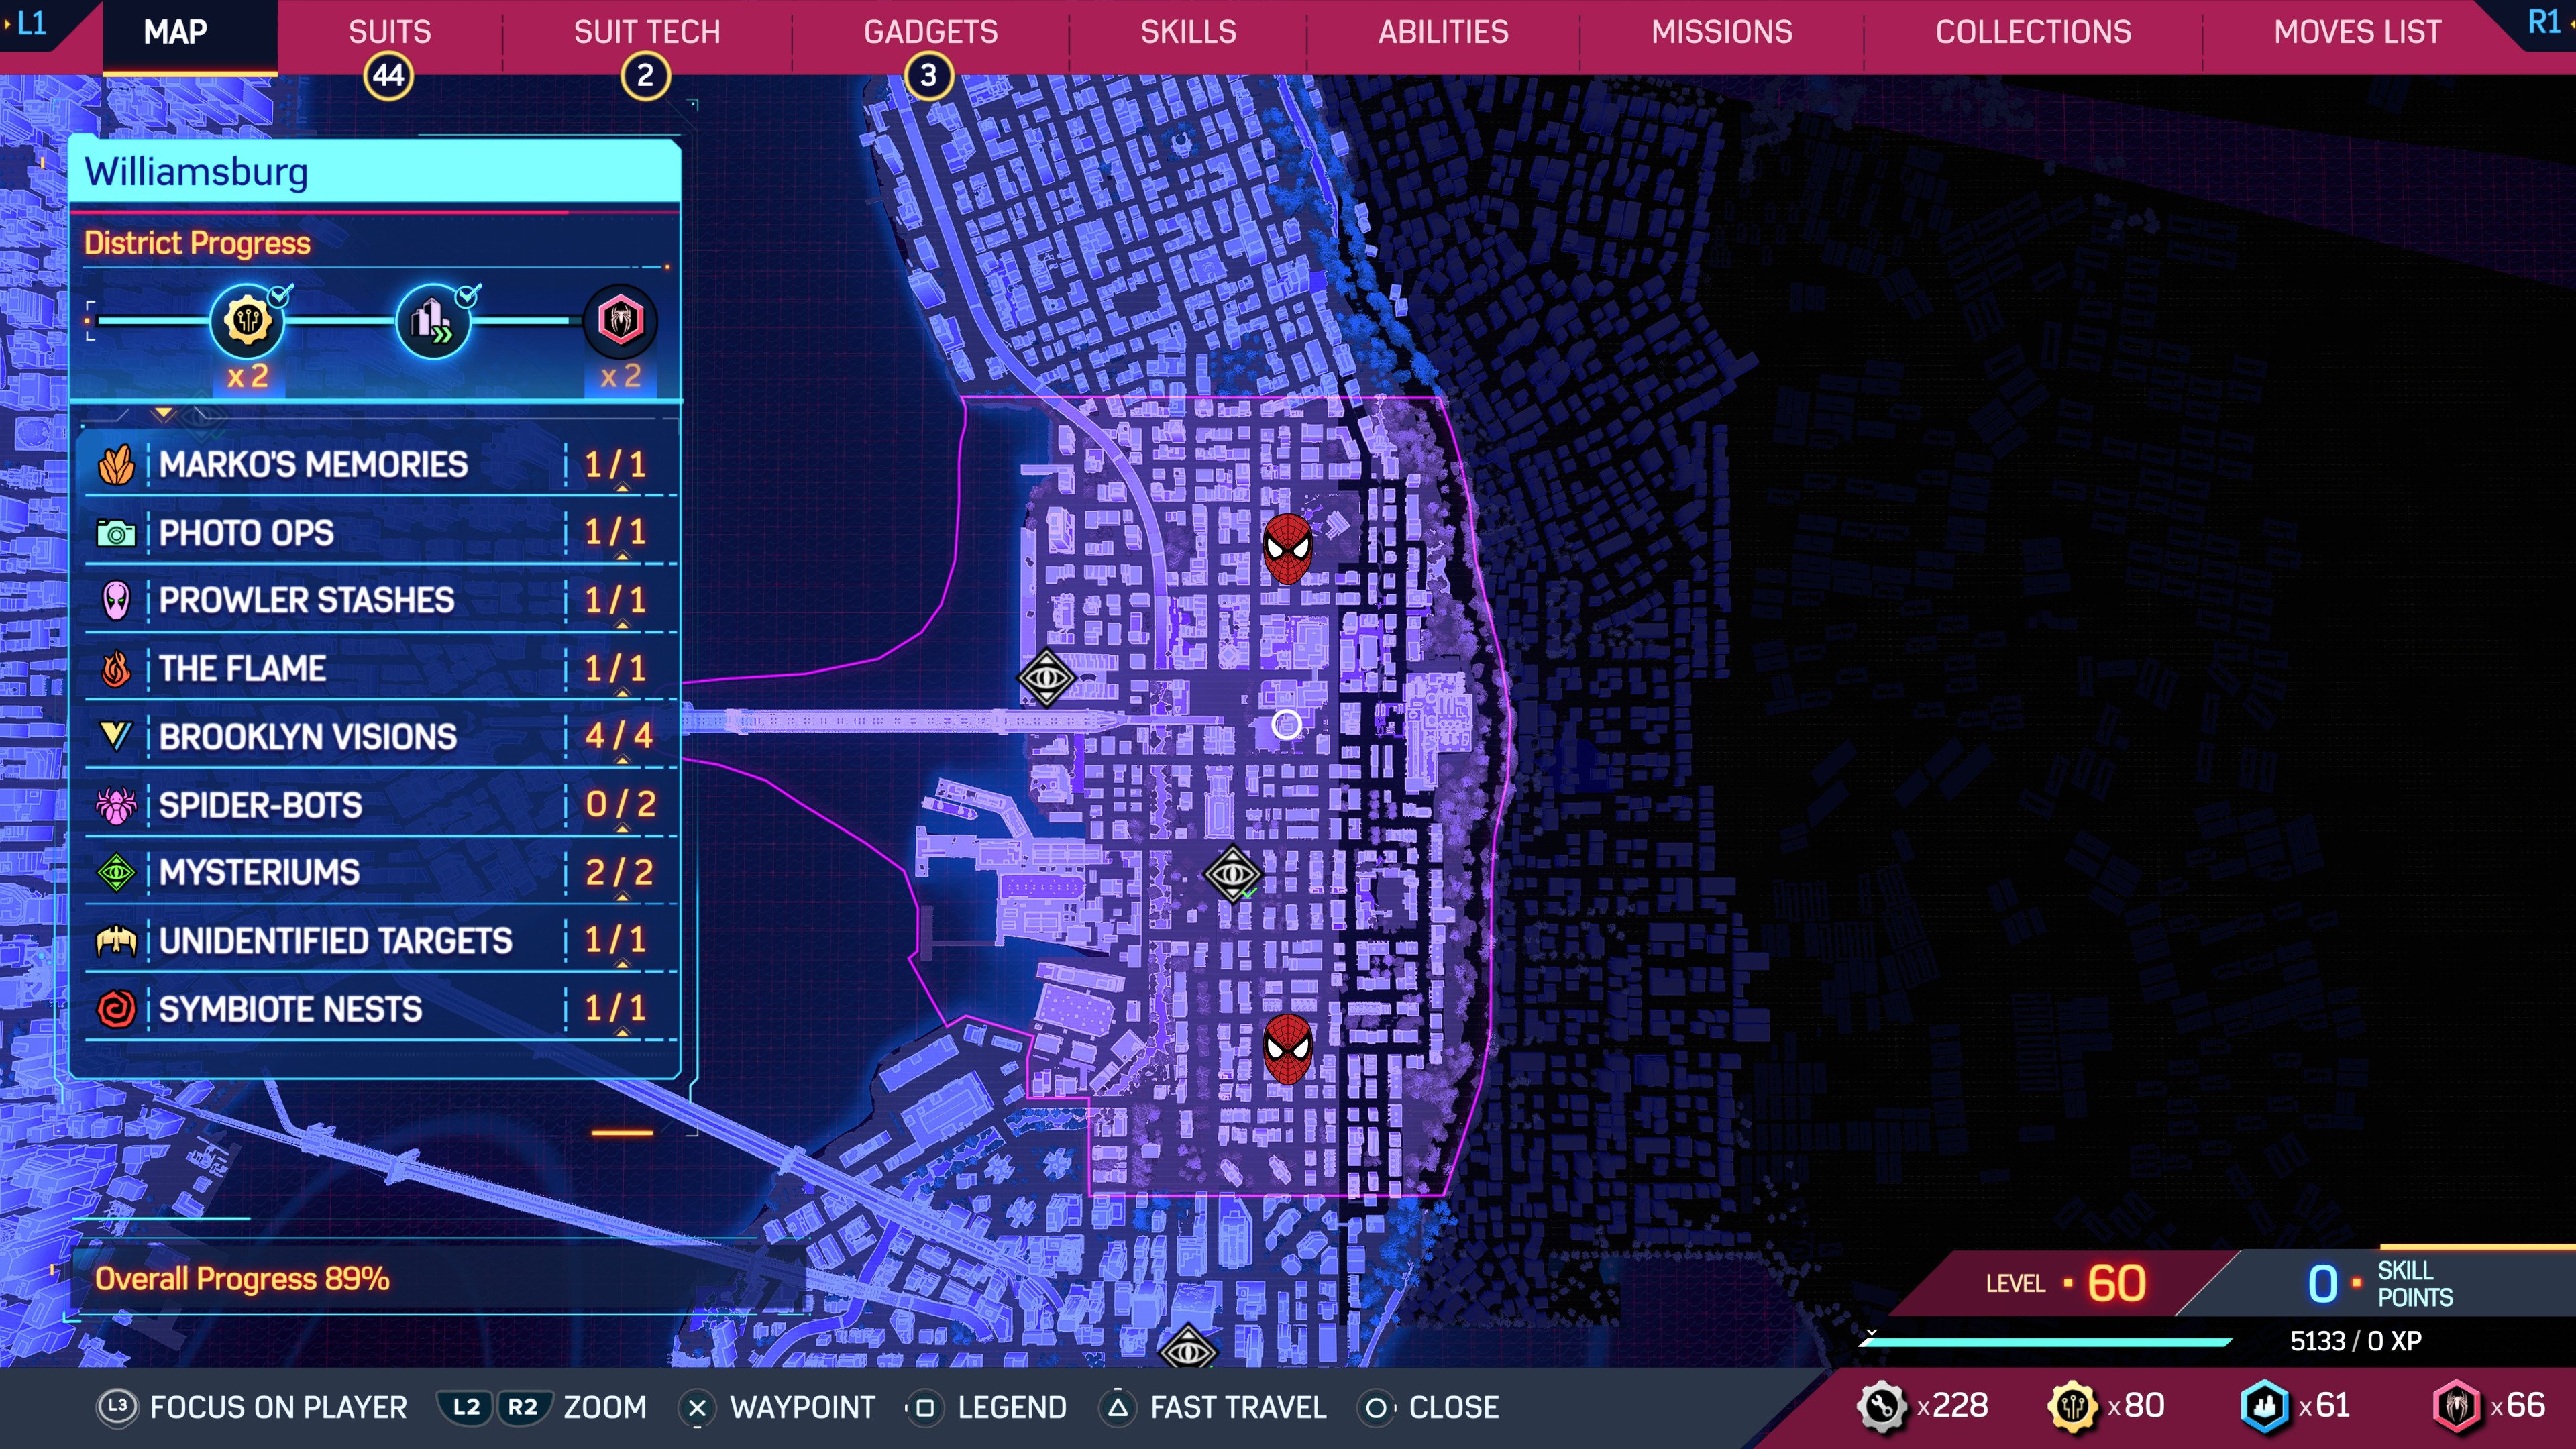
Task: Click The Flame fire icon
Action: (116, 668)
